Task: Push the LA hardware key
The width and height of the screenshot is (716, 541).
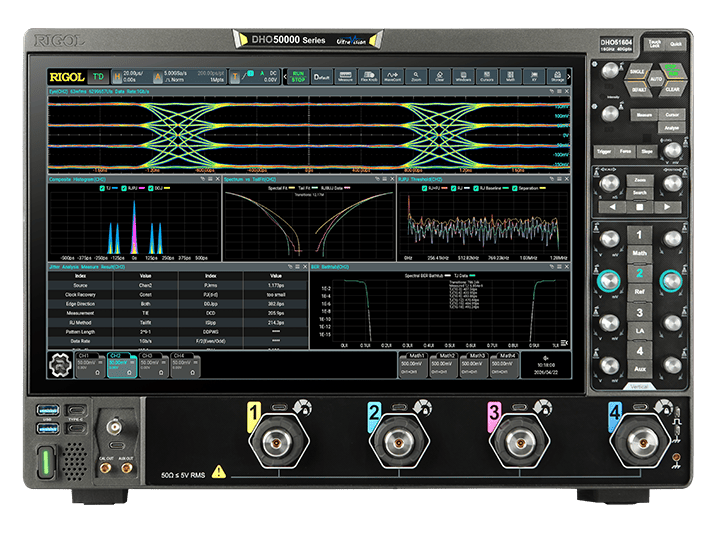Action: (639, 331)
